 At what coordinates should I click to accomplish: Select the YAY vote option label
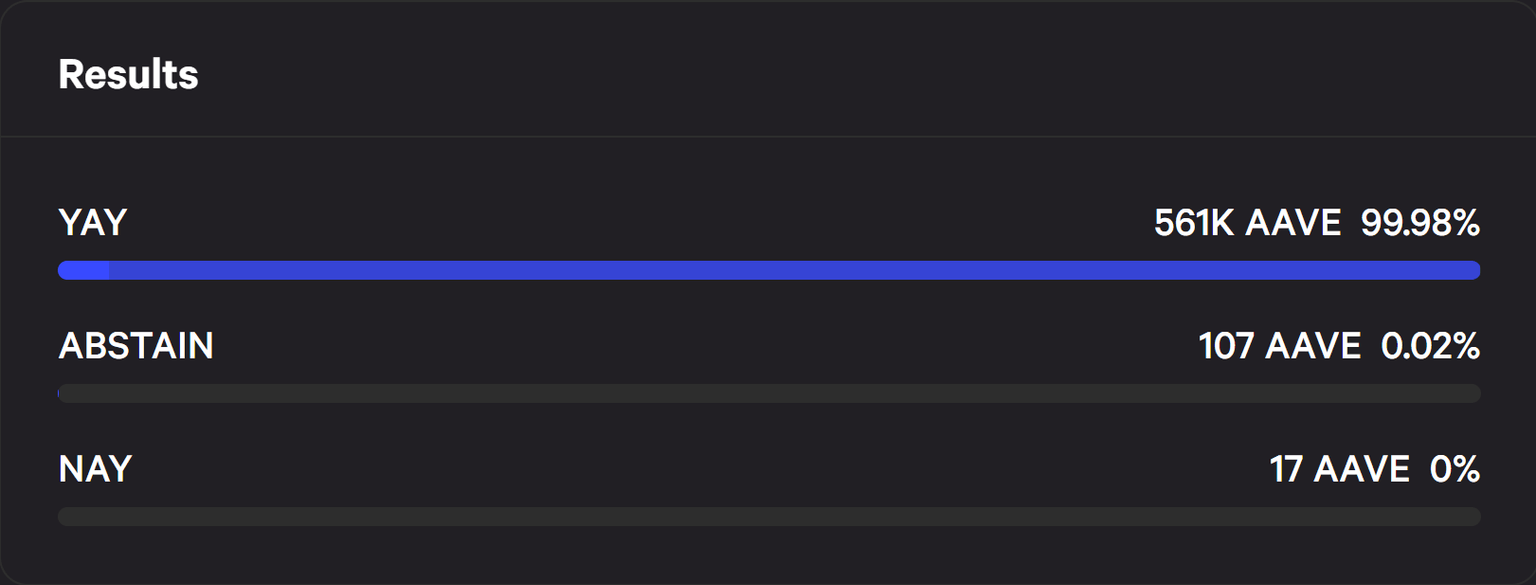(92, 223)
